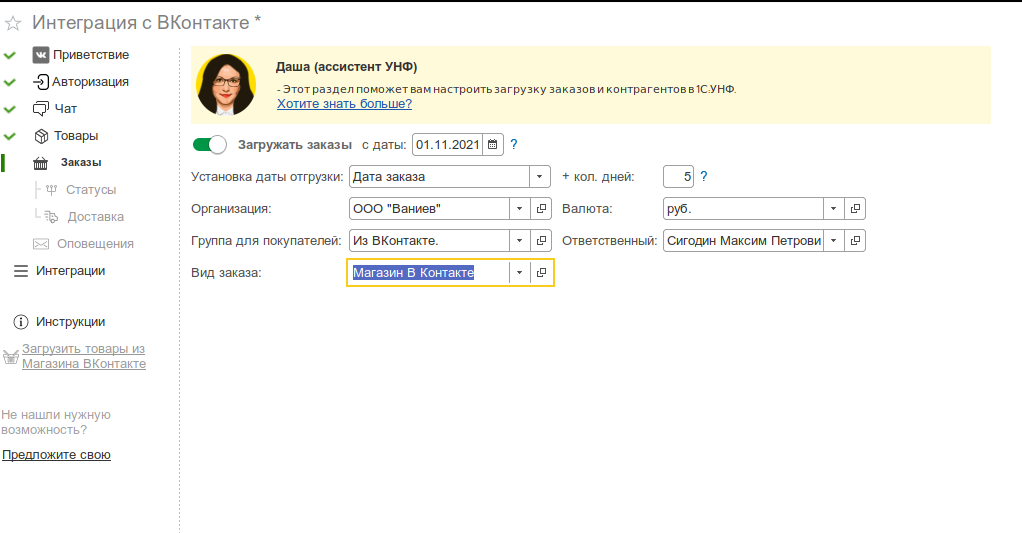This screenshot has width=1022, height=533.
Task: Select the Заказы section
Action: tap(81, 163)
